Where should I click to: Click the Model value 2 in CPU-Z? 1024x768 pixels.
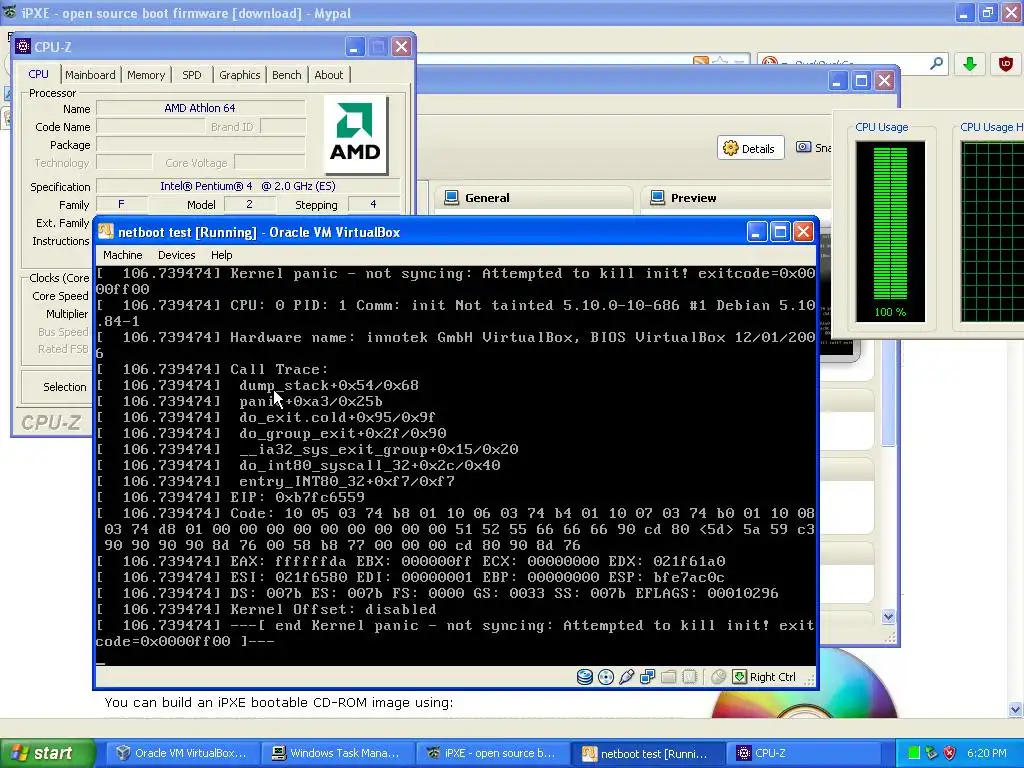pos(249,204)
